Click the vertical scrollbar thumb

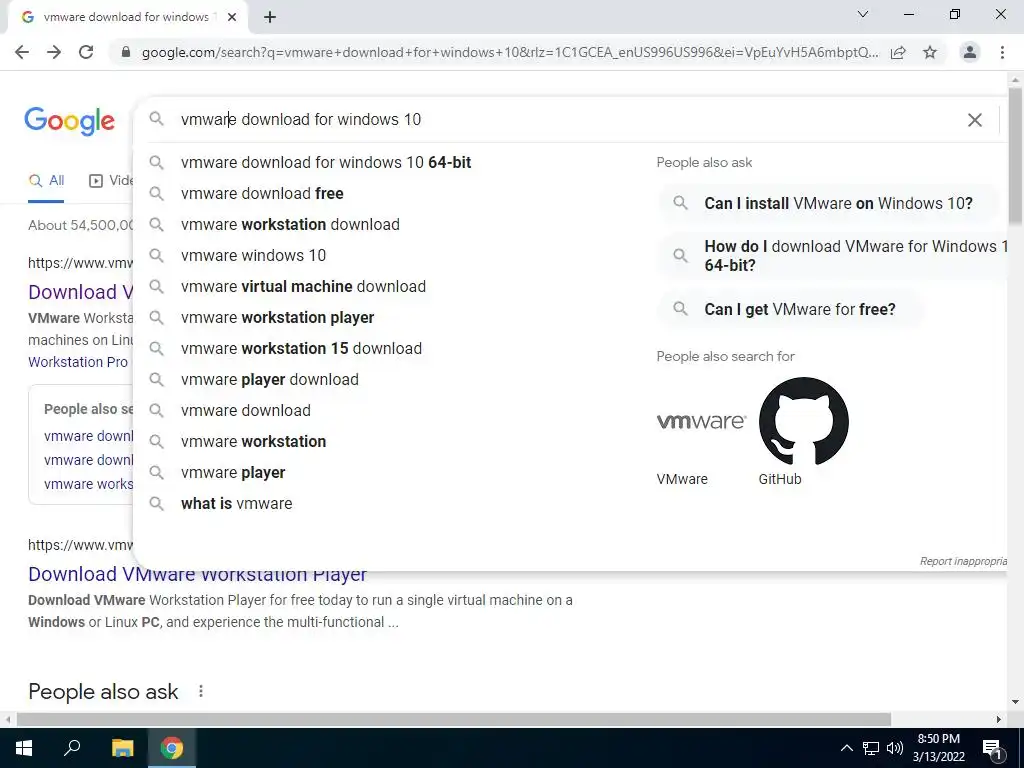click(1015, 157)
